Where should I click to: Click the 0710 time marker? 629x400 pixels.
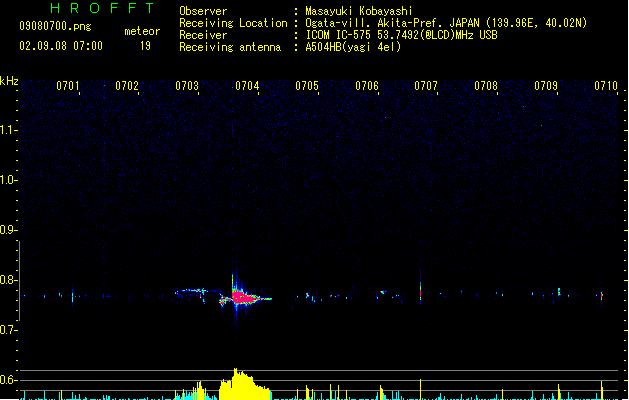pyautogui.click(x=606, y=86)
